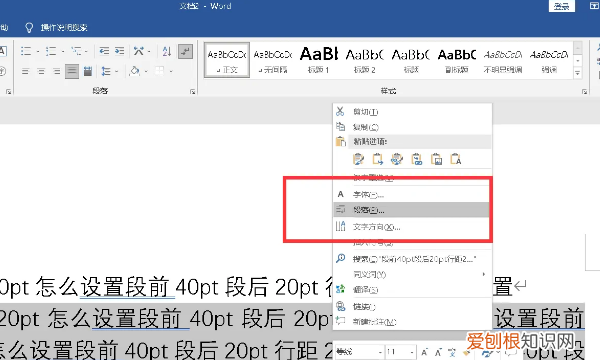The height and width of the screenshot is (360, 600).
Task: Click the 登录 sign-in button
Action: pos(562,6)
